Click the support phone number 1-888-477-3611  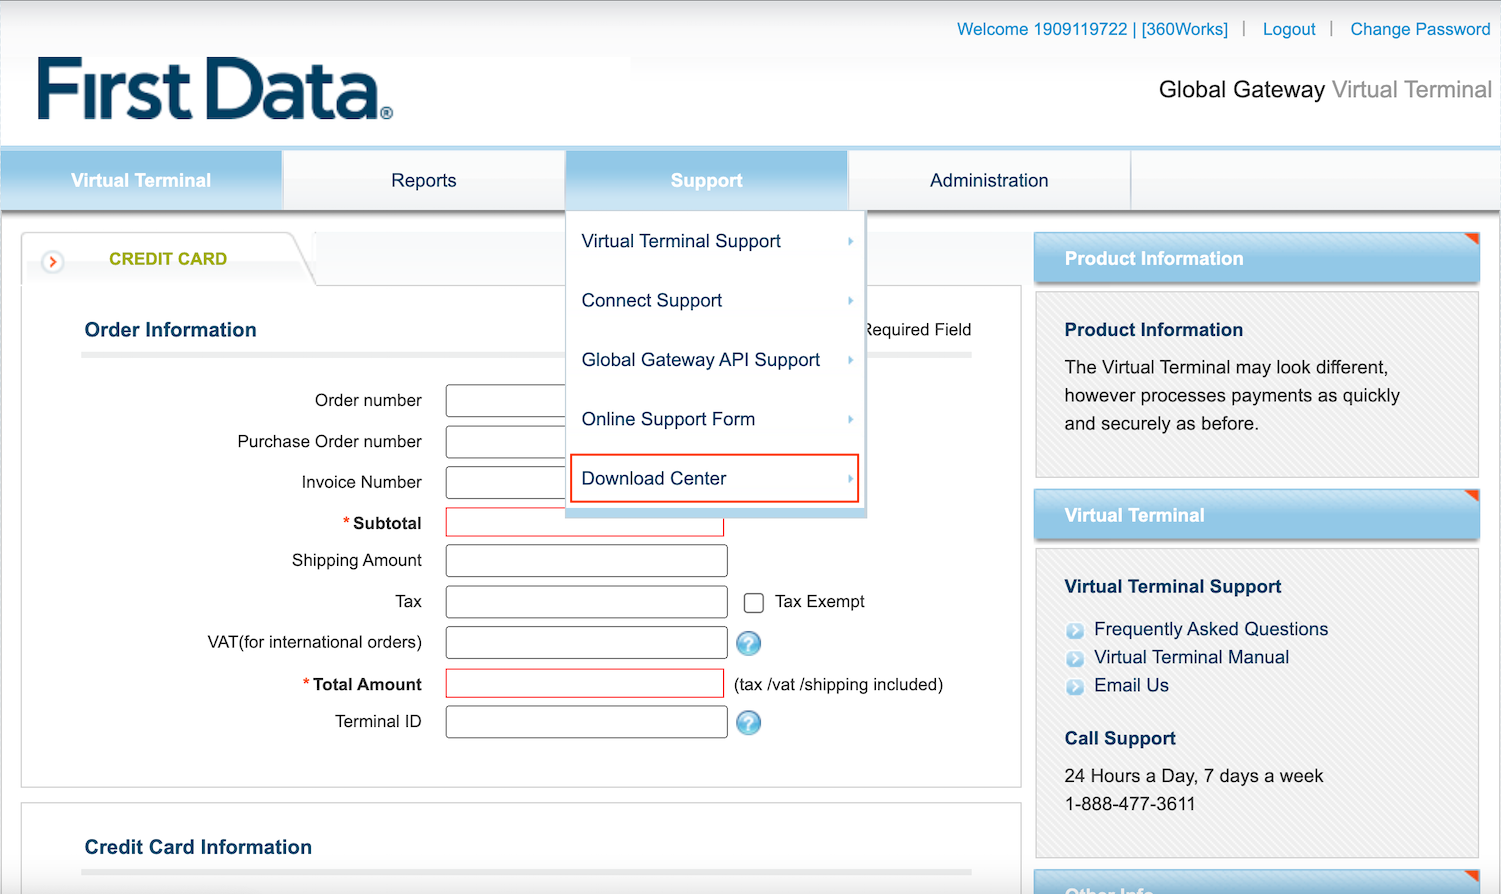tap(1130, 803)
